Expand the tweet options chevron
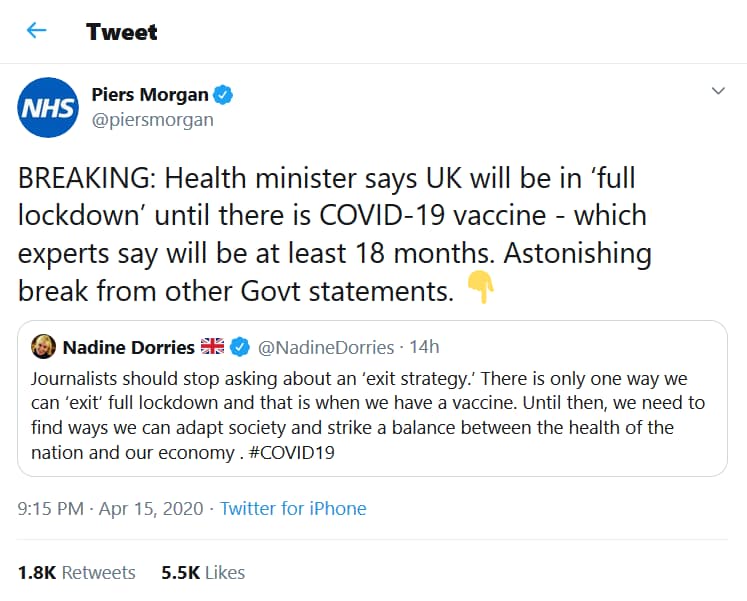 point(717,91)
